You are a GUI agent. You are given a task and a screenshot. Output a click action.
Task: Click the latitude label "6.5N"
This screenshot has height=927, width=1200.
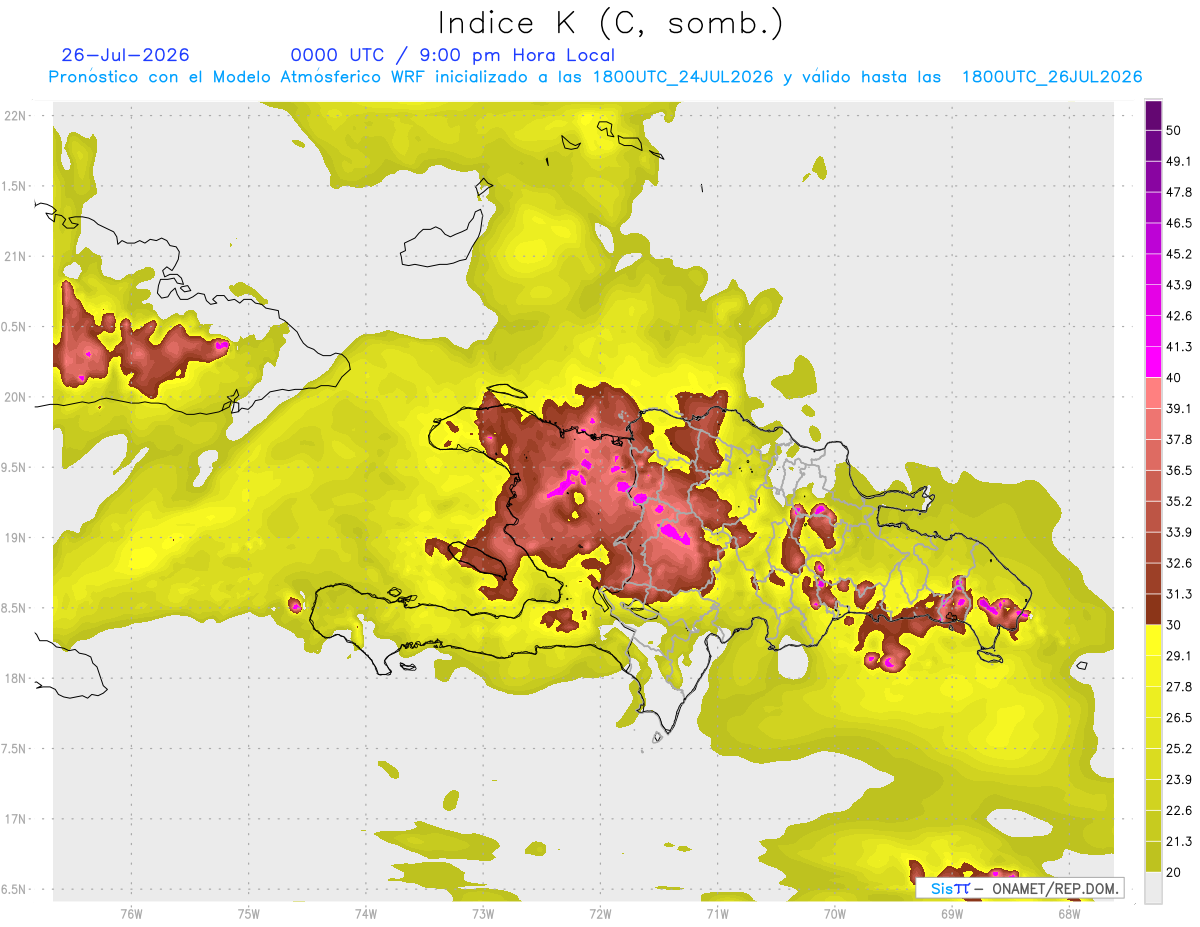point(15,890)
